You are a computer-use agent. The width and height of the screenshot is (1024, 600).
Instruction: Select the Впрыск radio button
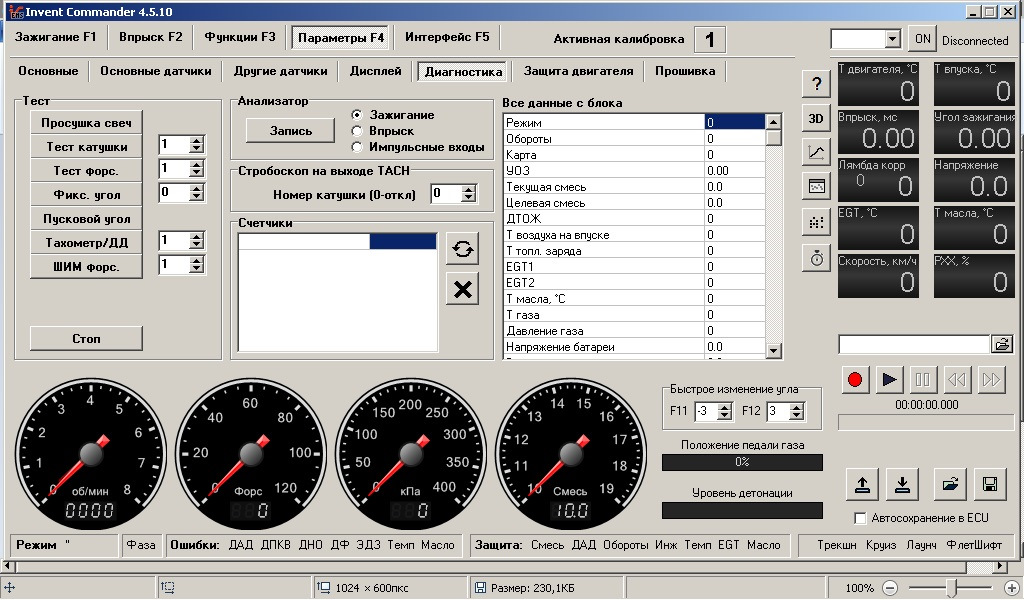tap(356, 131)
